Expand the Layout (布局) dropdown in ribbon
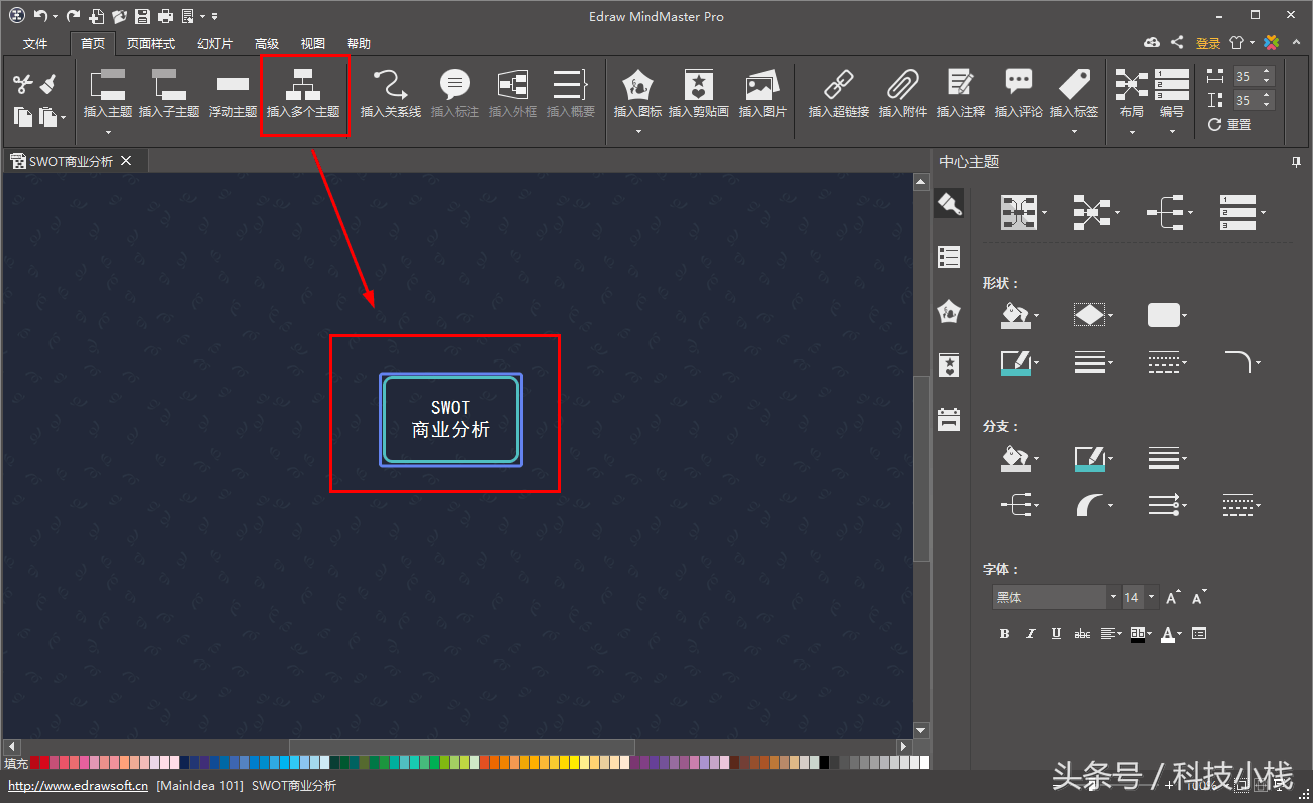Viewport: 1313px width, 803px height. pyautogui.click(x=1131, y=130)
